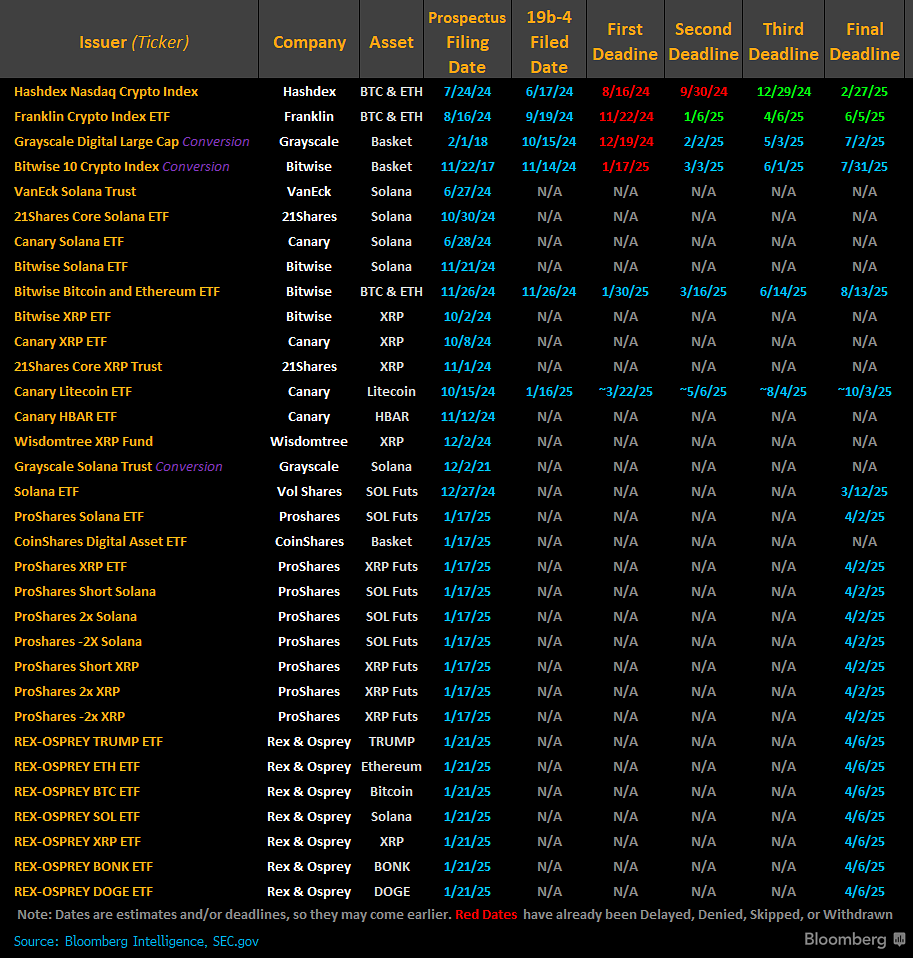Click the Red Dates note text at bottom

click(x=486, y=914)
